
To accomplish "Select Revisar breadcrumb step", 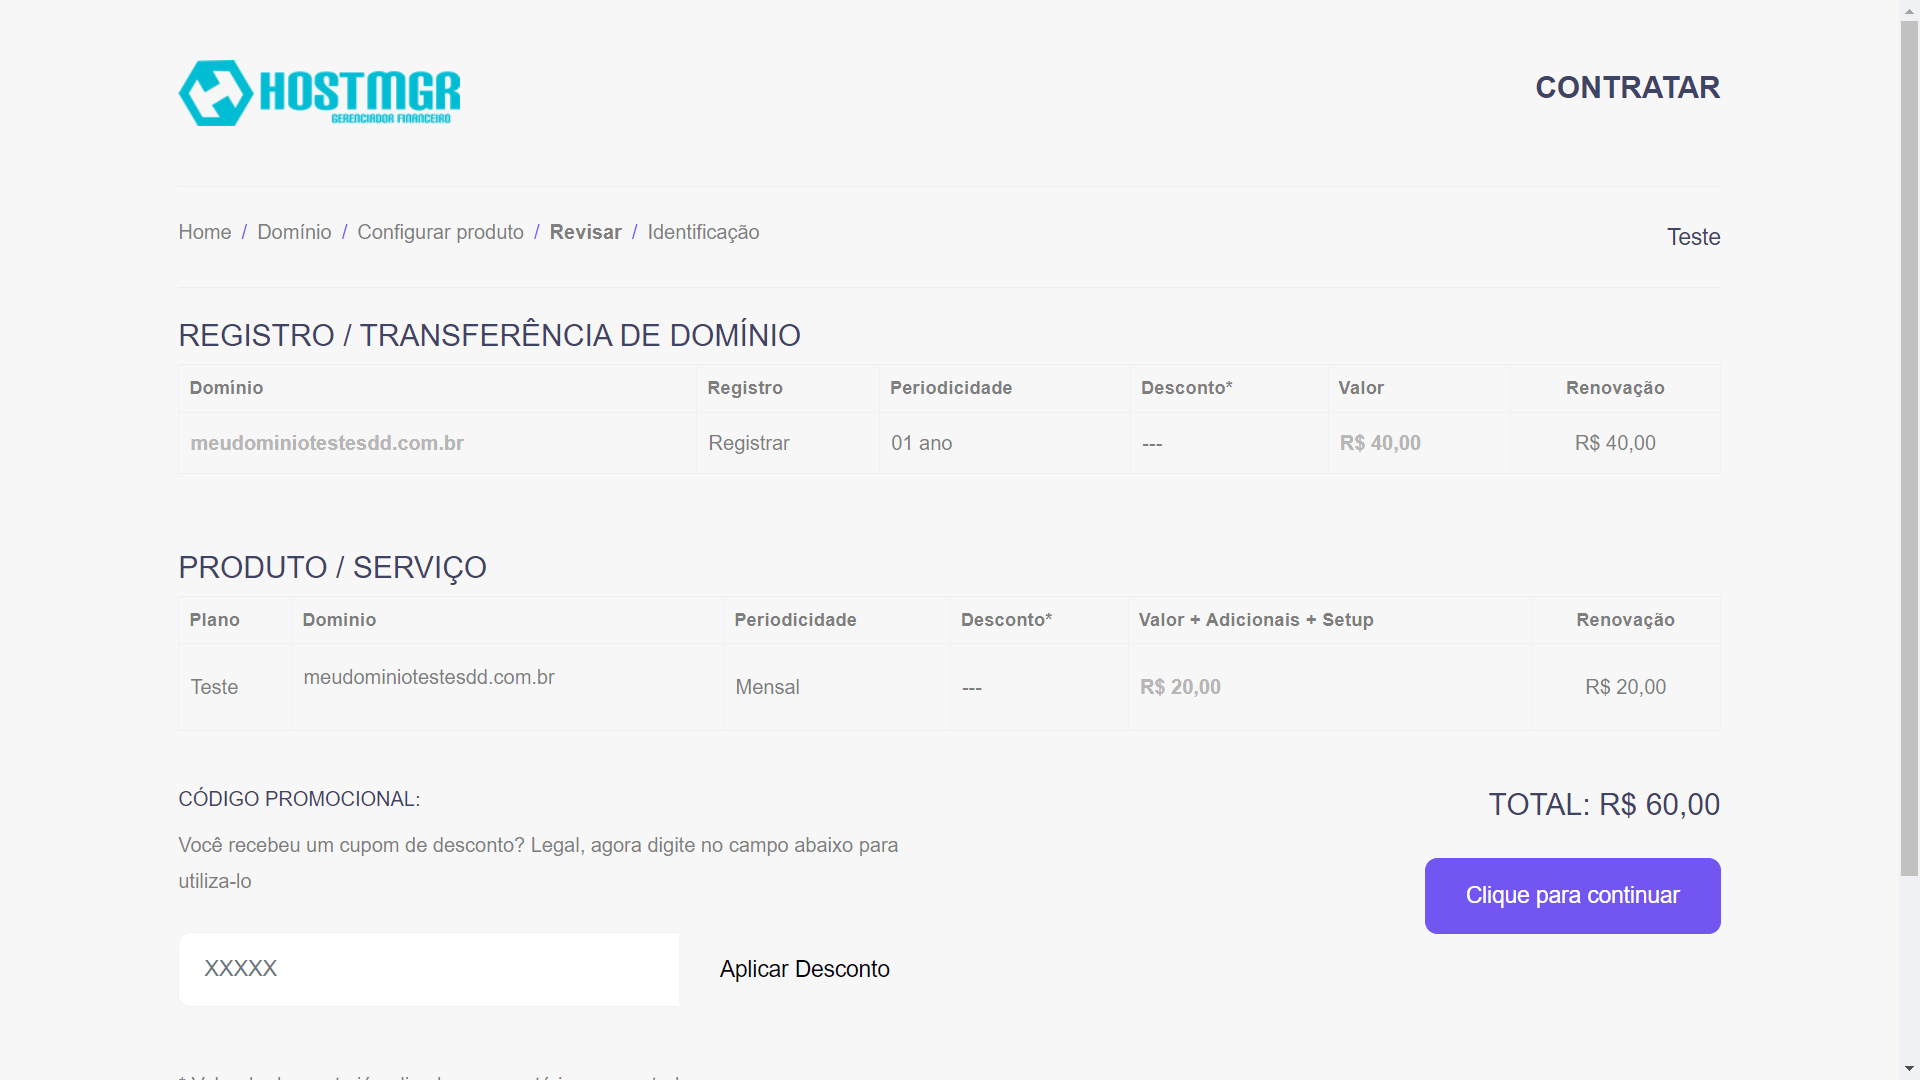I will coord(585,232).
